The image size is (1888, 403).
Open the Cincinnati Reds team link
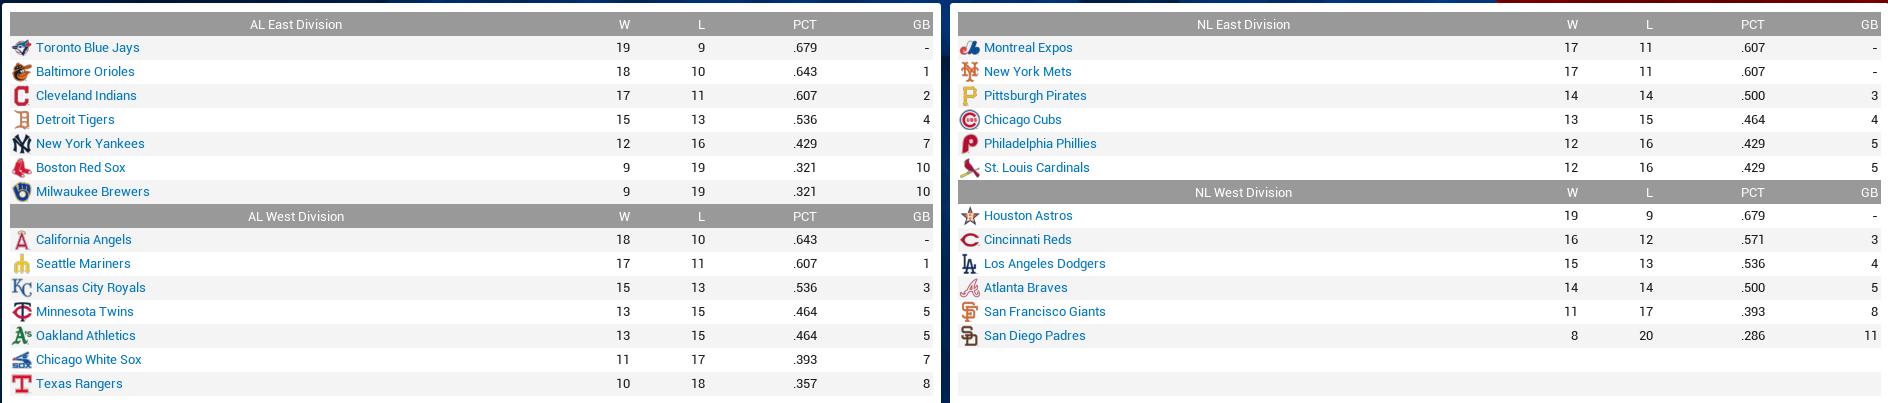click(x=1027, y=240)
